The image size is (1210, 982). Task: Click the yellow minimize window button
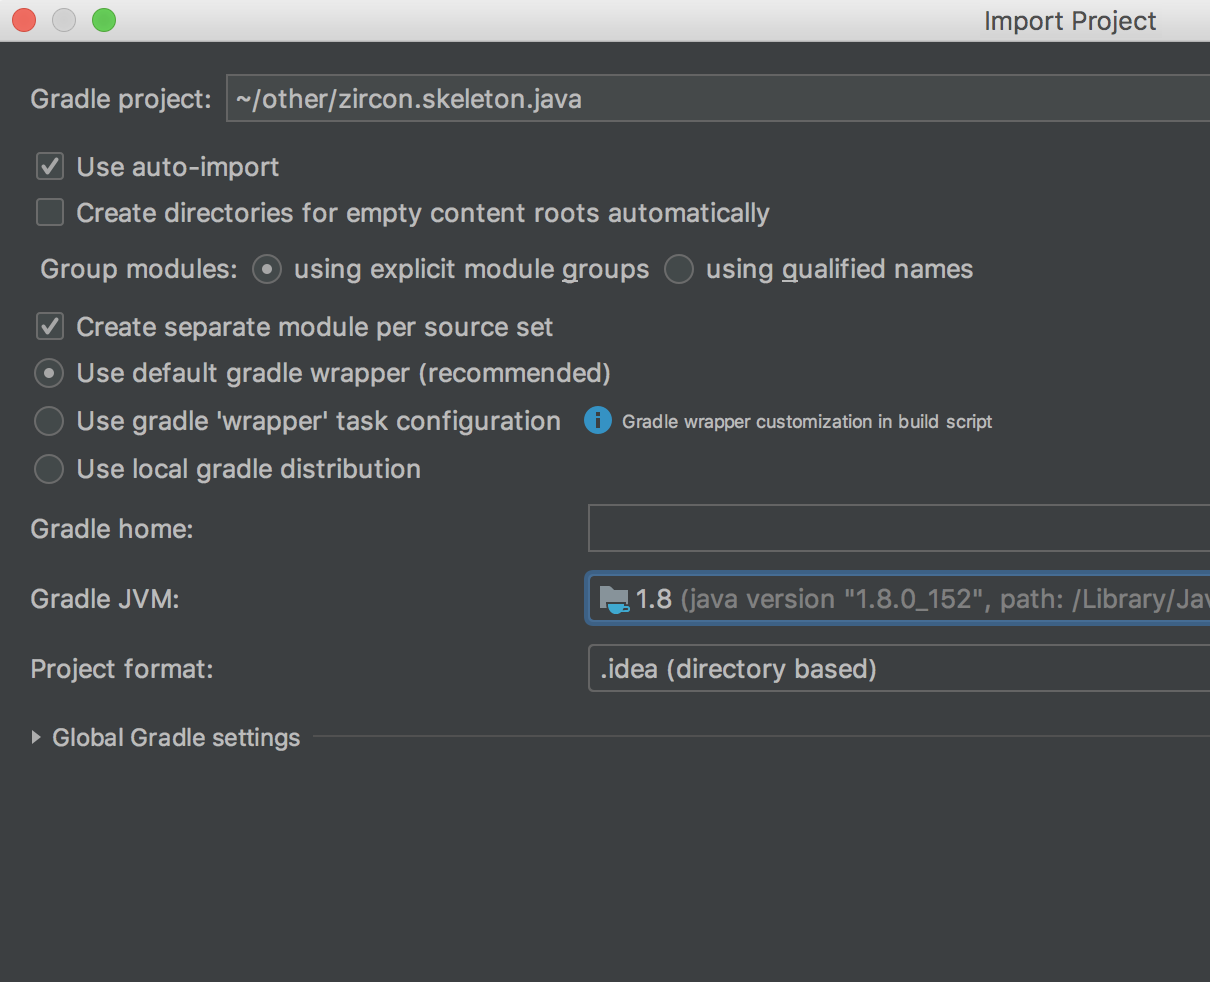pos(64,20)
